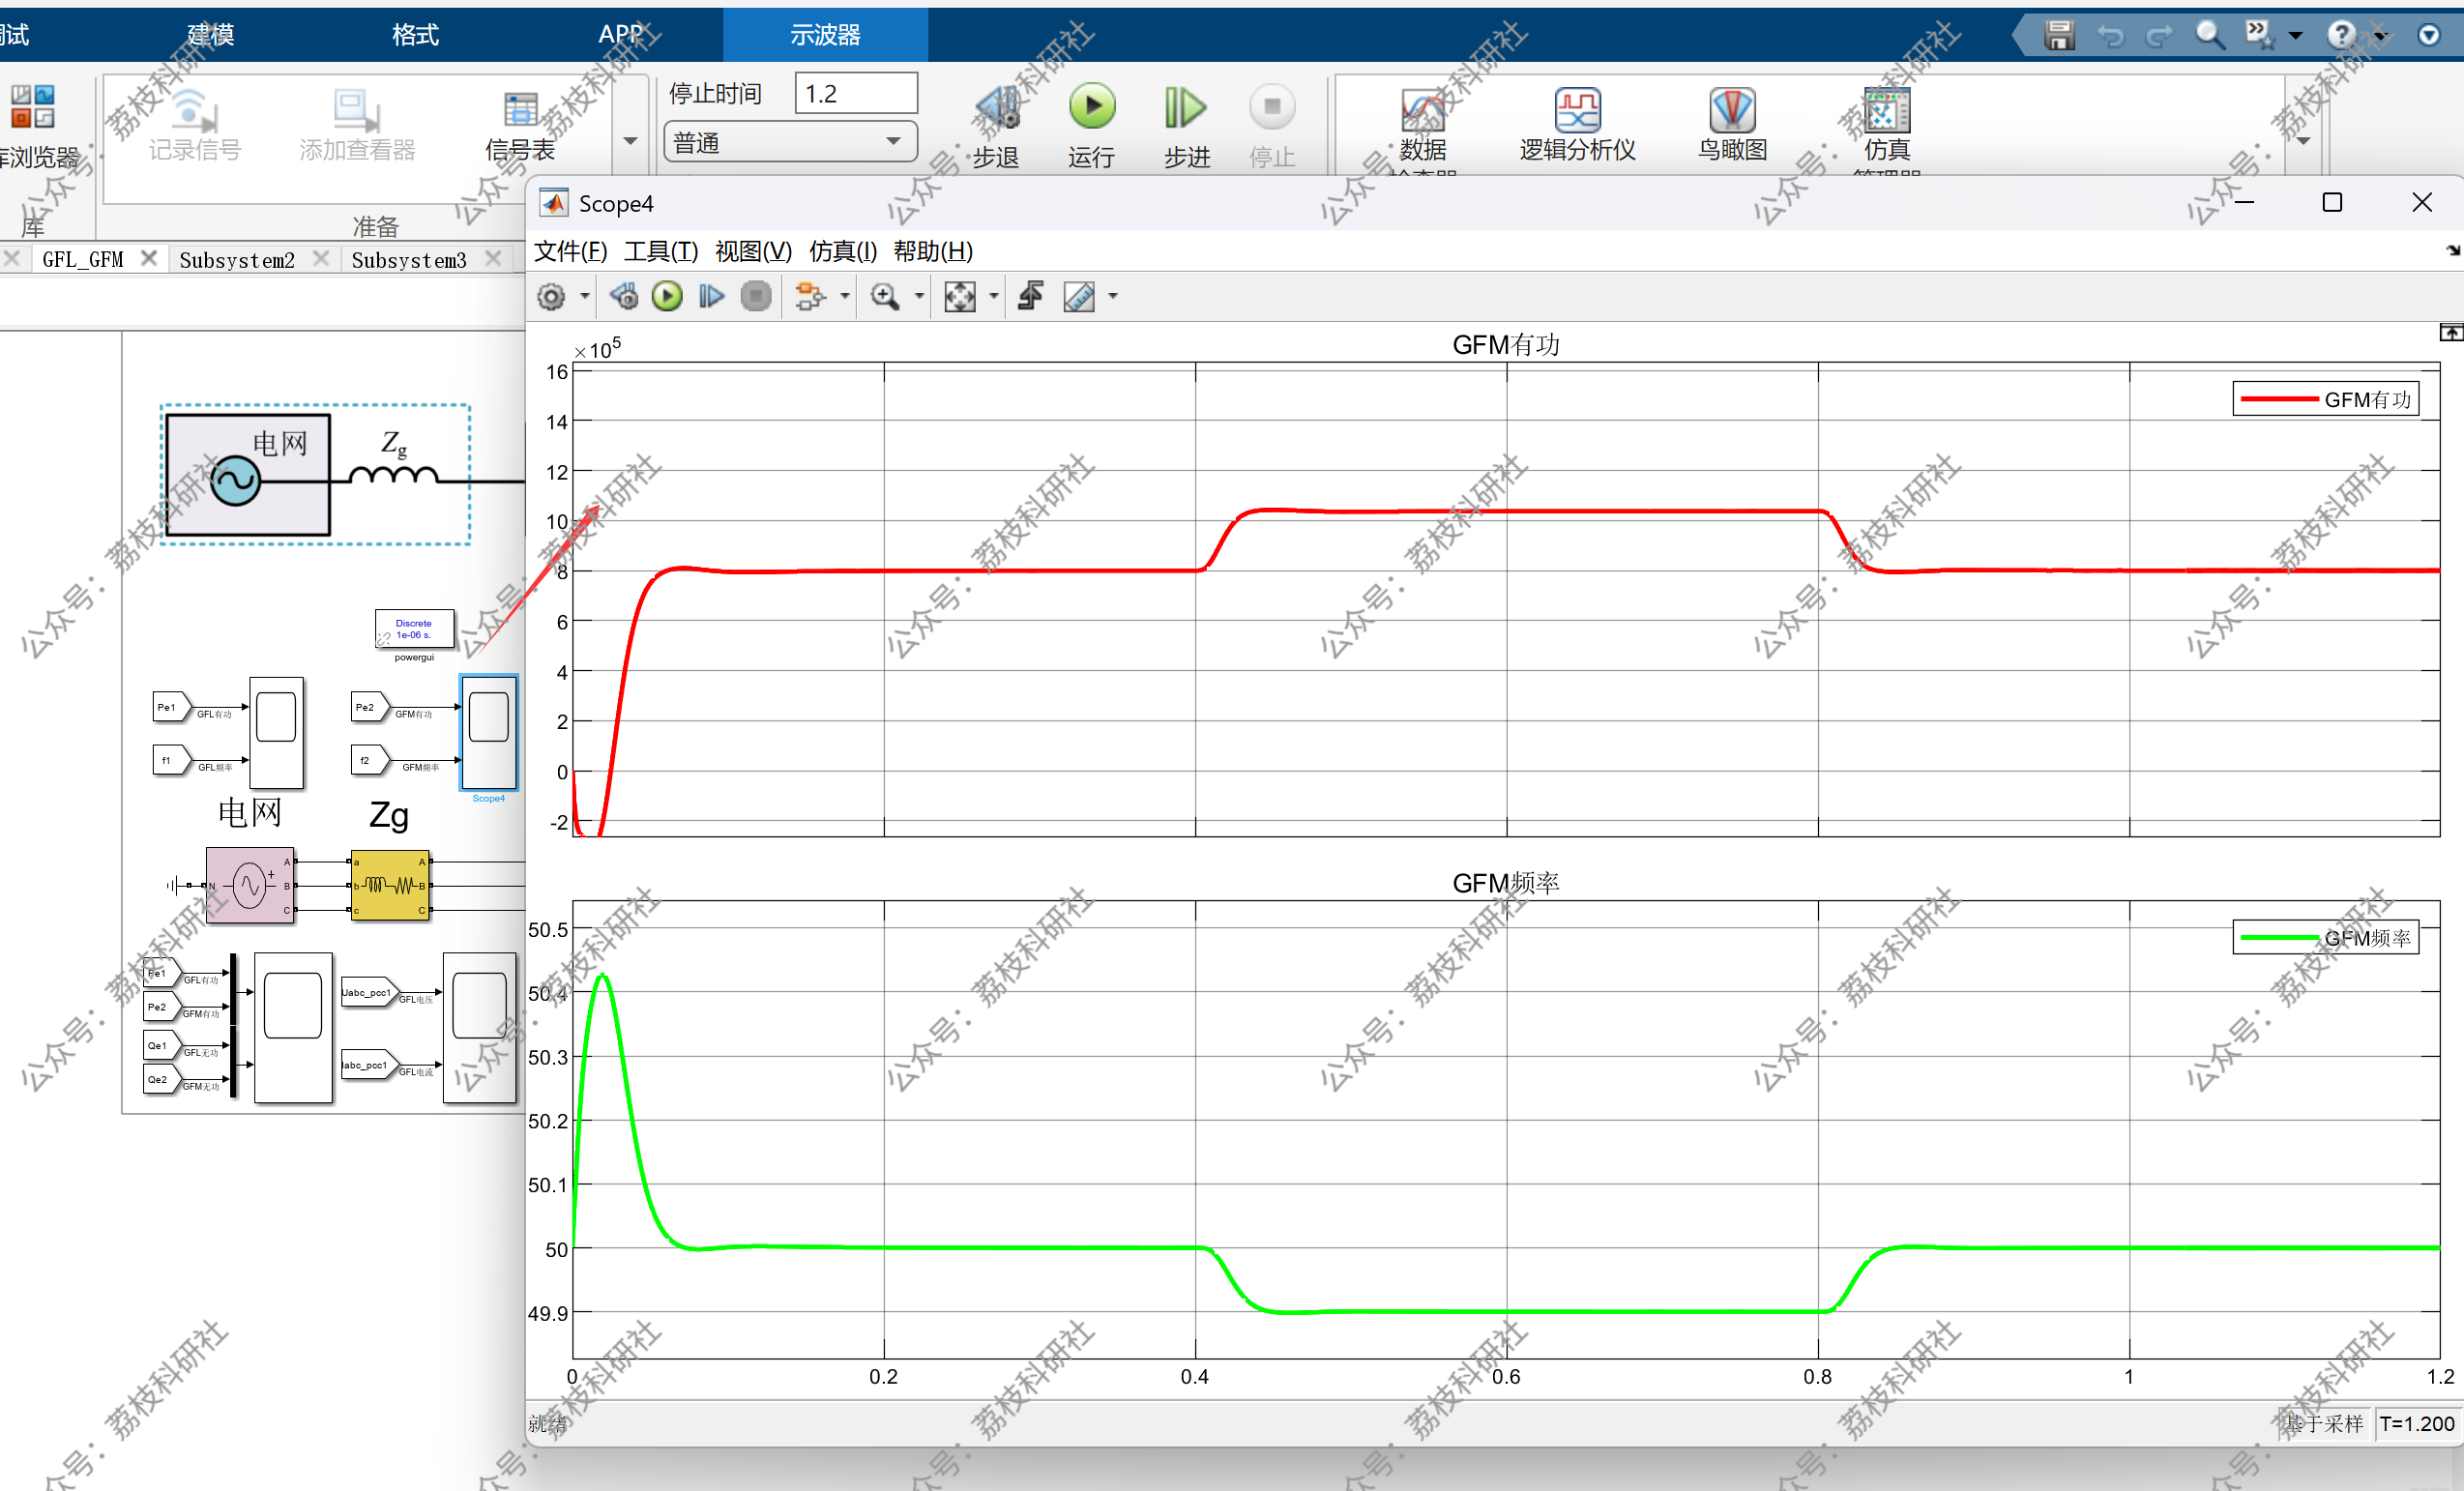Click 添加查看器 add viewer button
2464x1491 pixels.
point(357,127)
